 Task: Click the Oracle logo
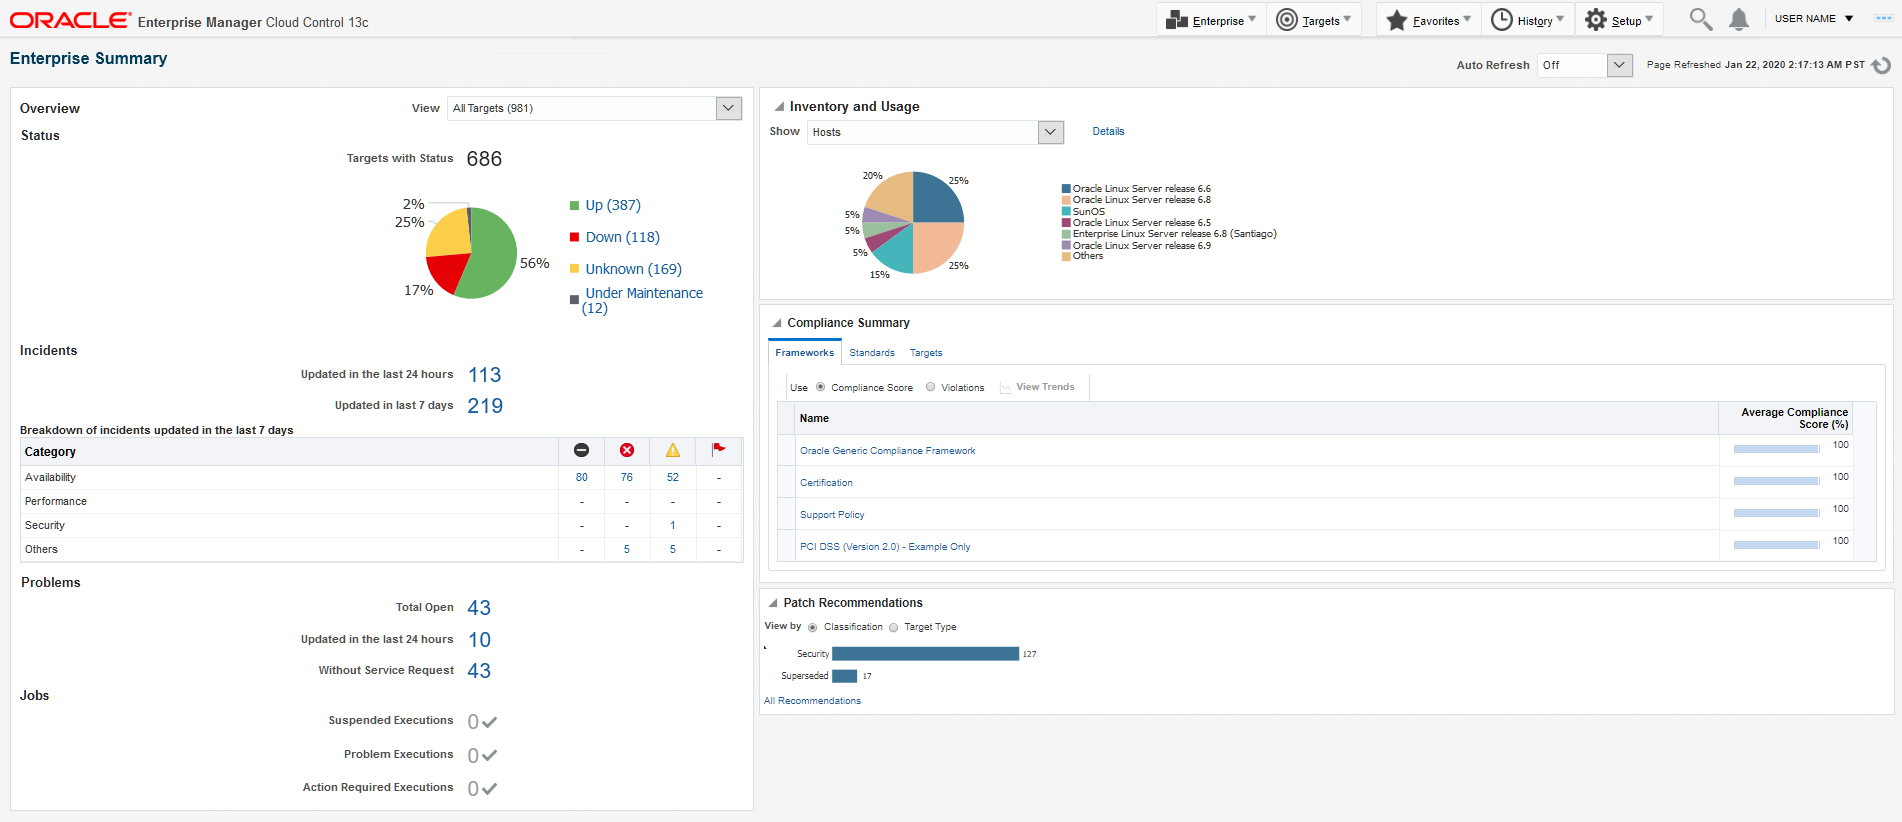click(70, 20)
